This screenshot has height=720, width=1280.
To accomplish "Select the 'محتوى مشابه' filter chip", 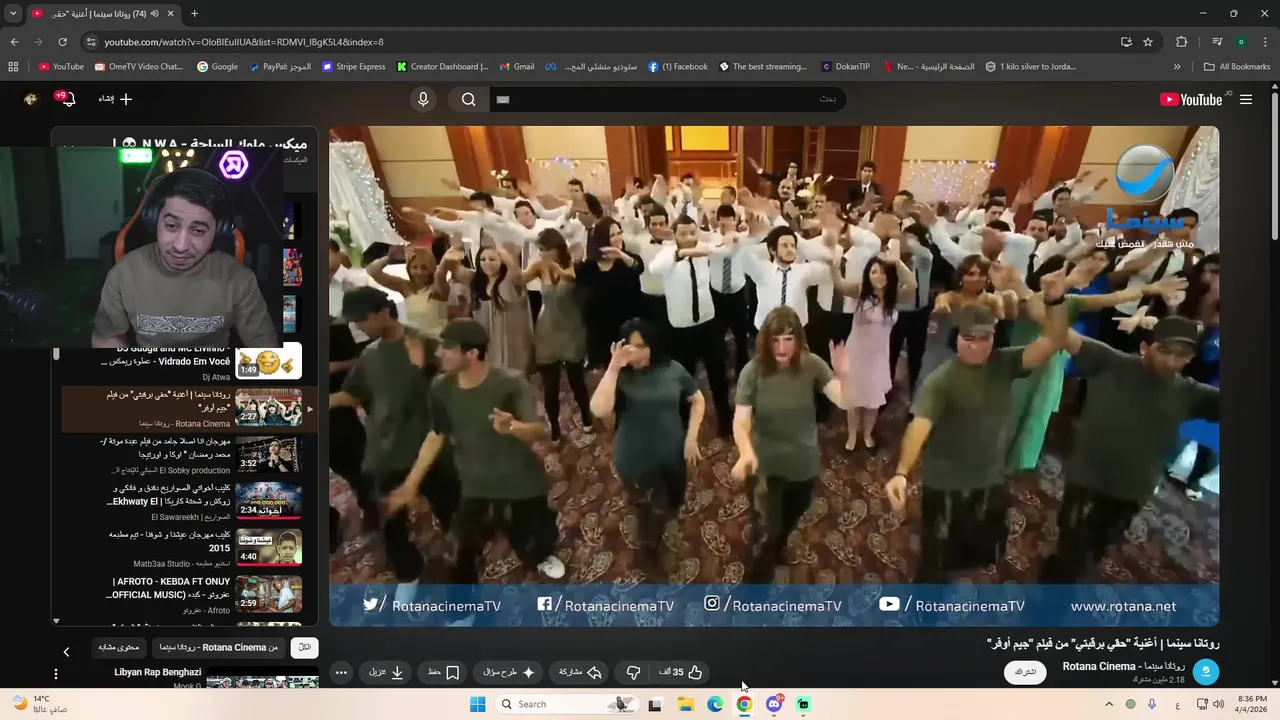I will point(119,648).
